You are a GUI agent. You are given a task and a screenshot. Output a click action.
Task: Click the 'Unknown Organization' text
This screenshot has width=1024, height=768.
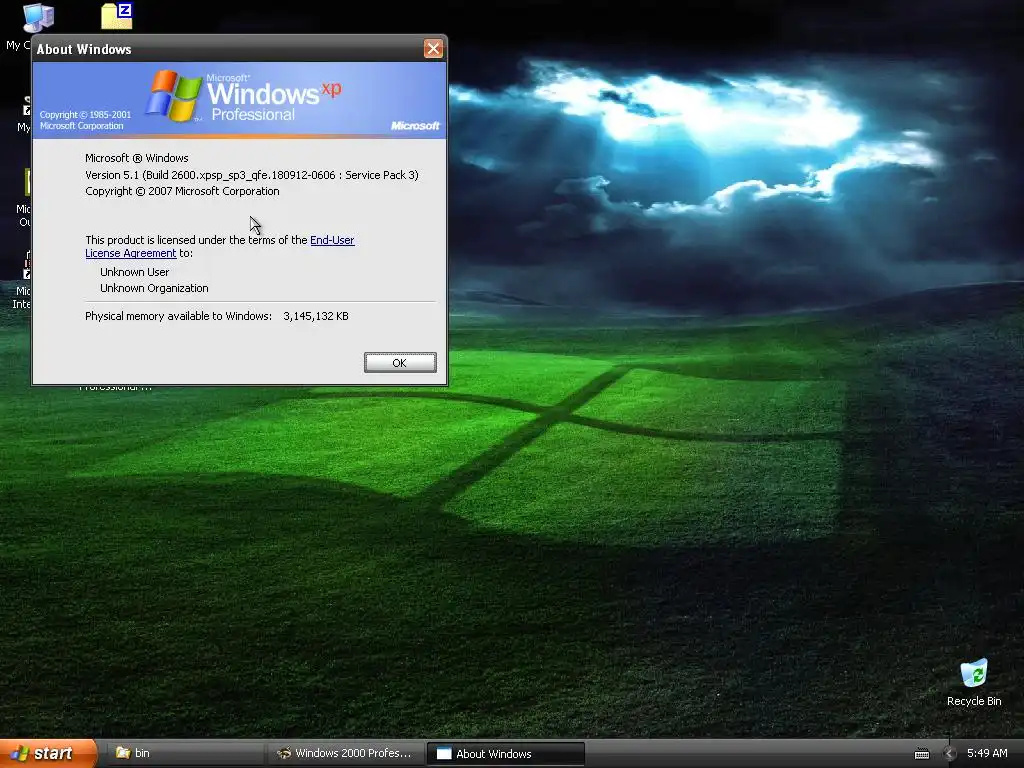click(x=154, y=288)
